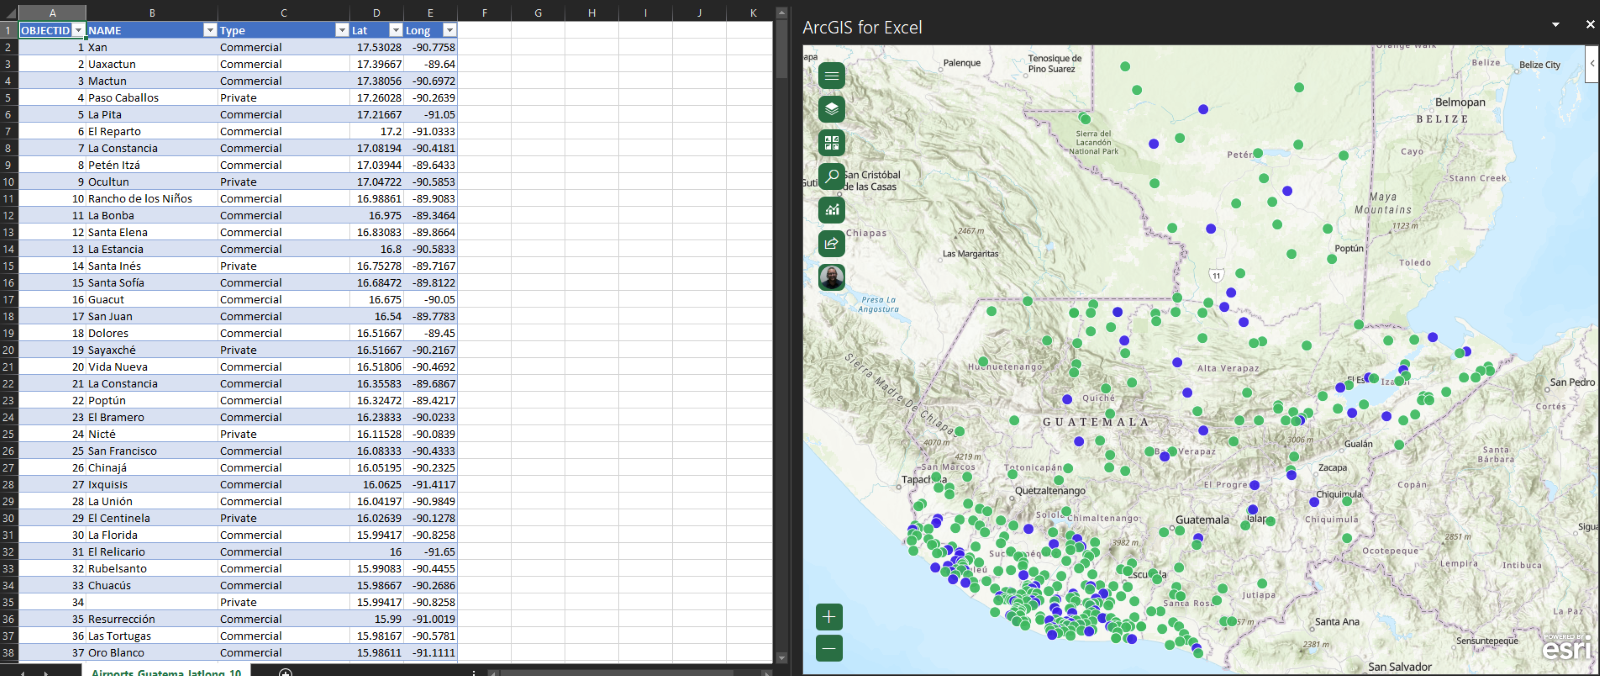Image resolution: width=1600 pixels, height=676 pixels.
Task: Open the Lat column filter dropdown
Action: coord(396,31)
